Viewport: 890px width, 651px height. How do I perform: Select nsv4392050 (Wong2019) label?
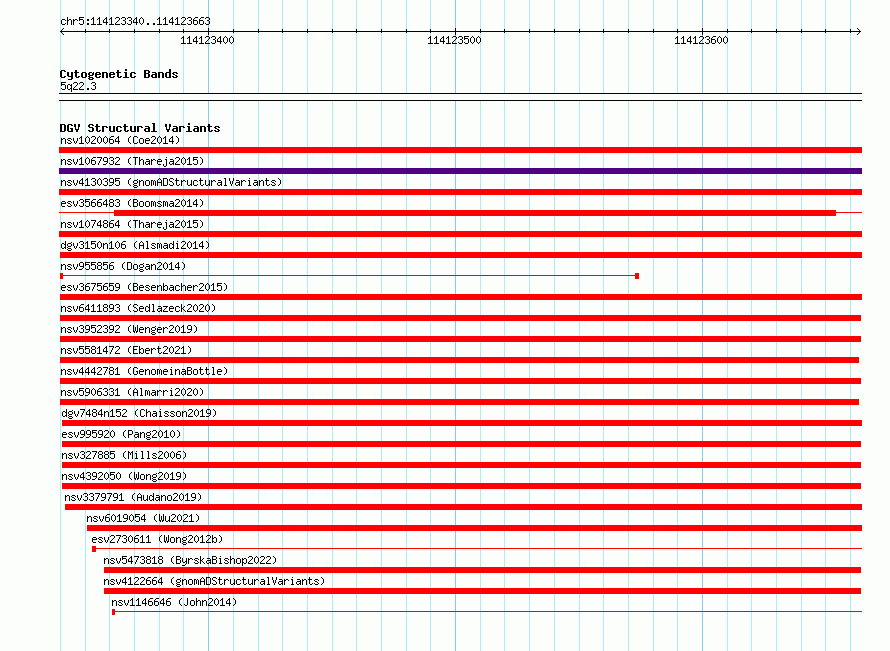pos(124,476)
